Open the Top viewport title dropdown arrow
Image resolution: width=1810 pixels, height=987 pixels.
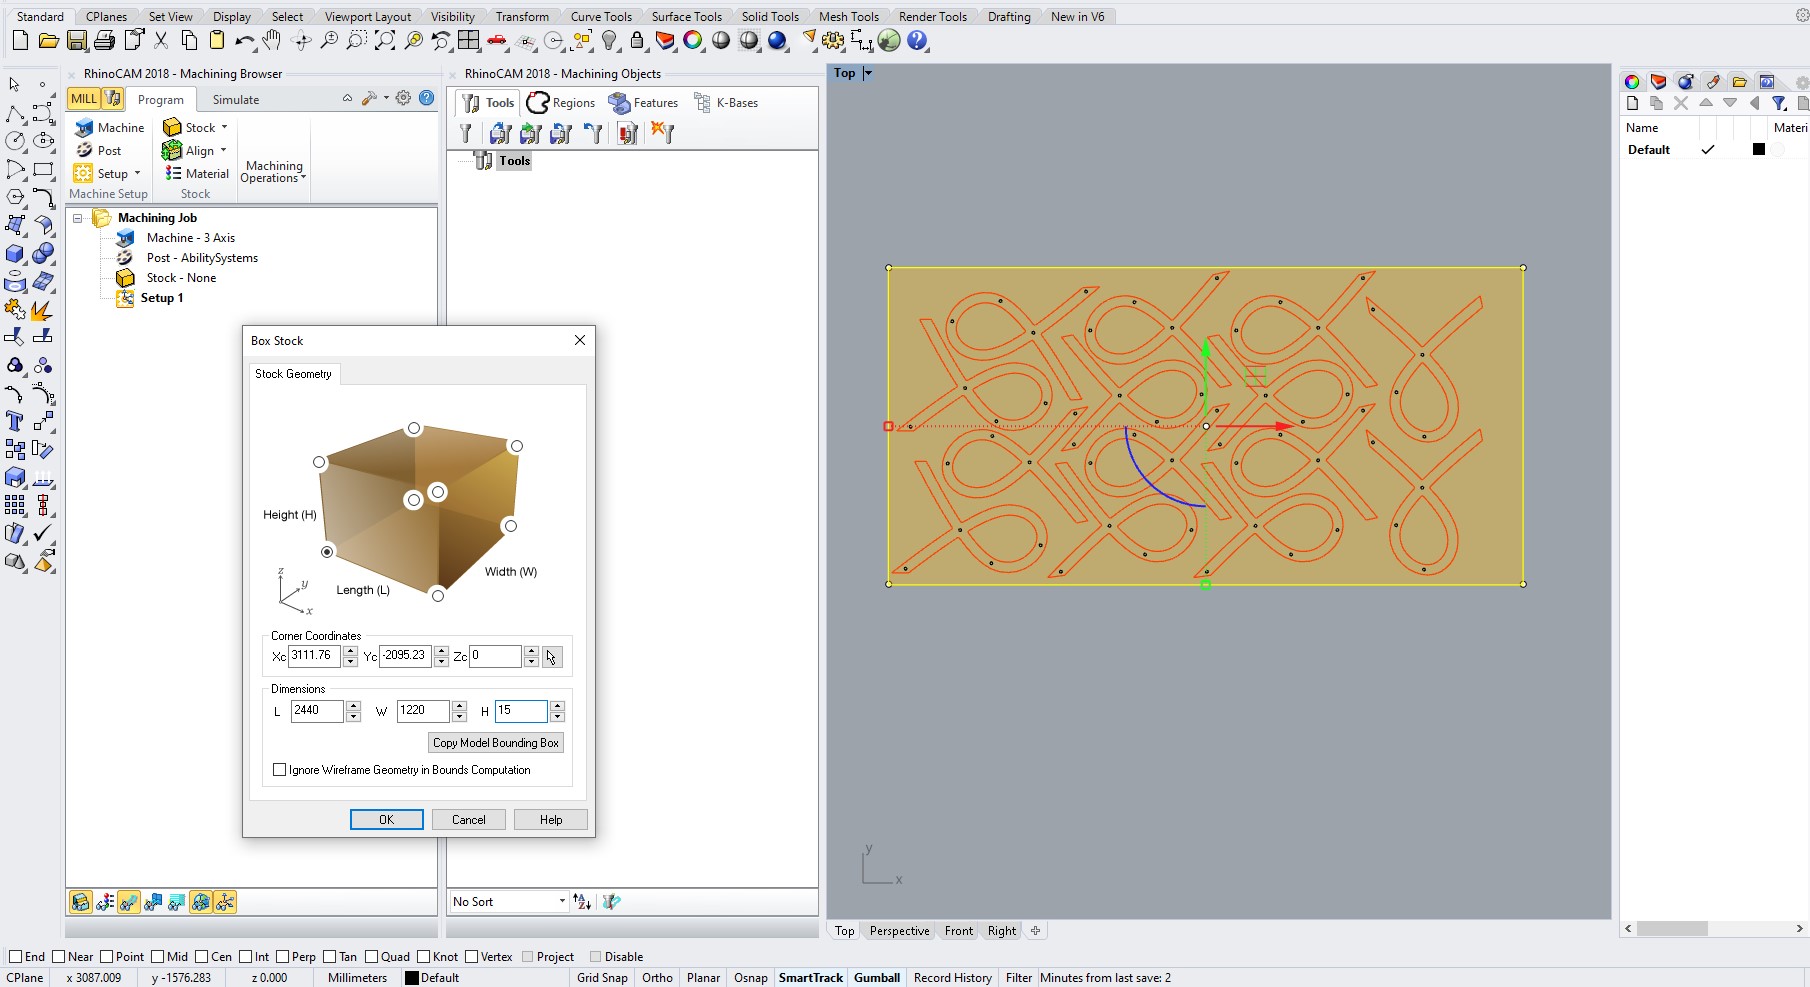coord(868,73)
